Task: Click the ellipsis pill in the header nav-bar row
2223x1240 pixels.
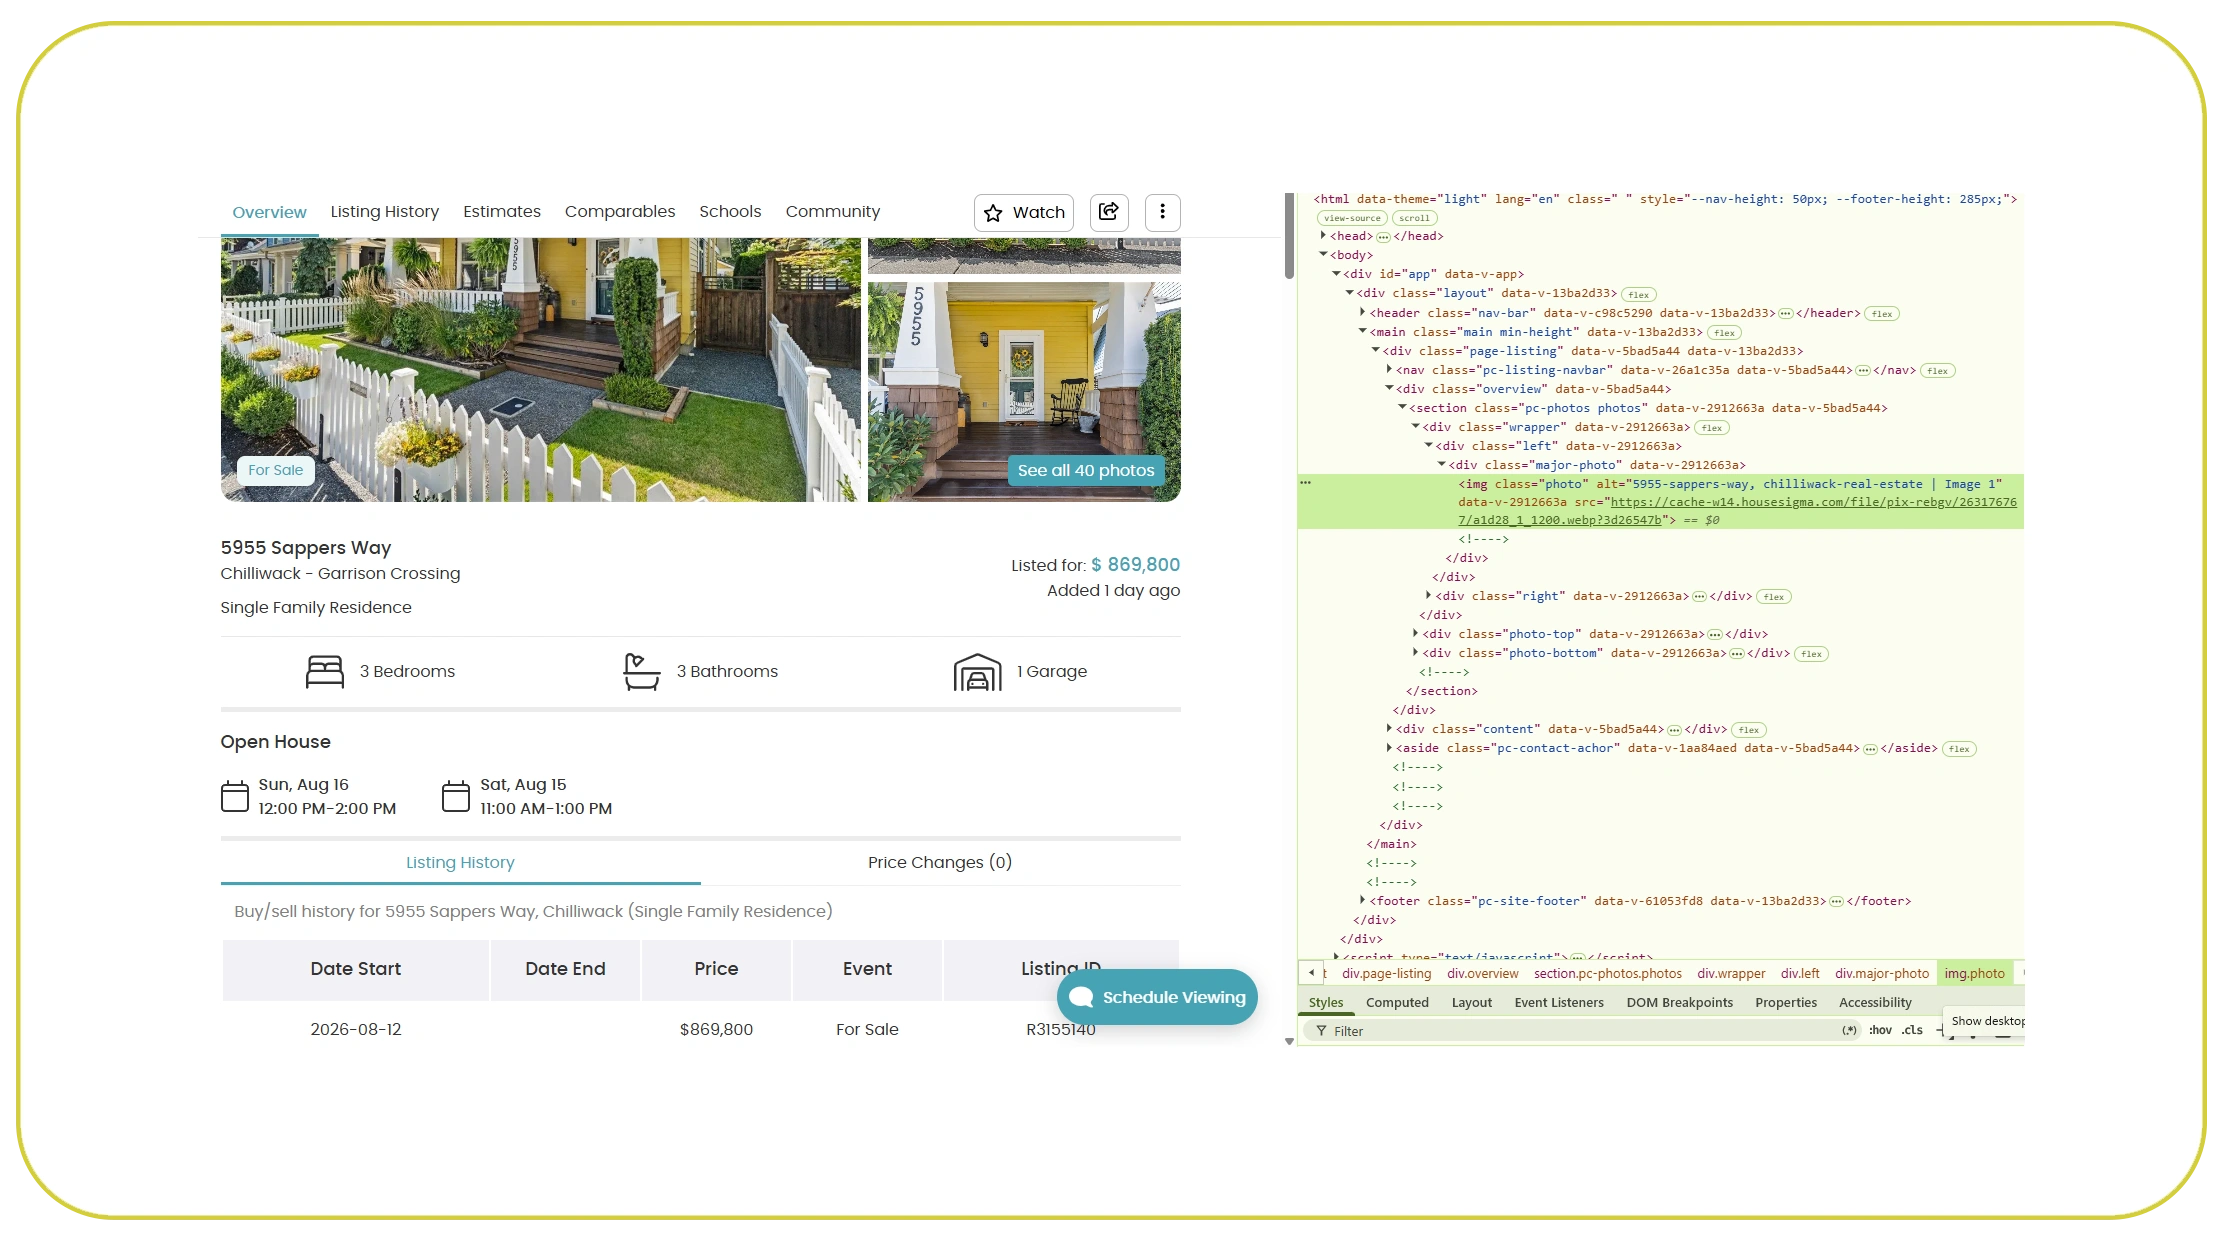Action: 1786,314
